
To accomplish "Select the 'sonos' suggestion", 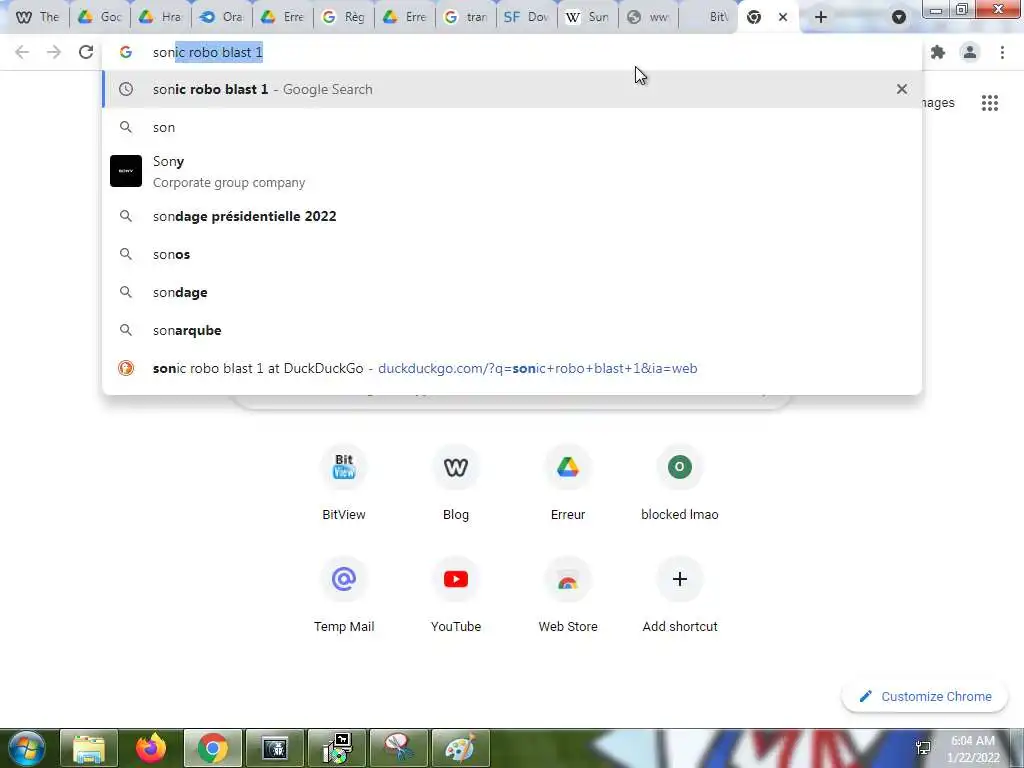I will [512, 254].
